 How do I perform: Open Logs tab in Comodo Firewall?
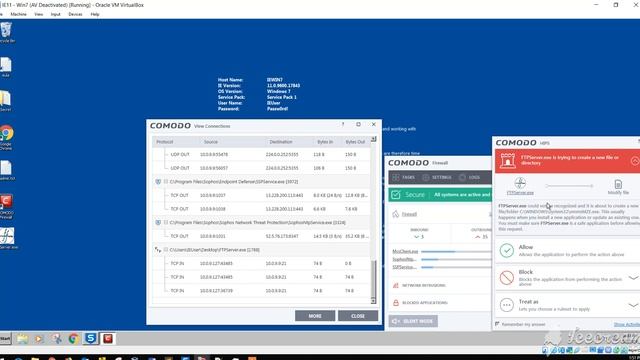(x=469, y=178)
